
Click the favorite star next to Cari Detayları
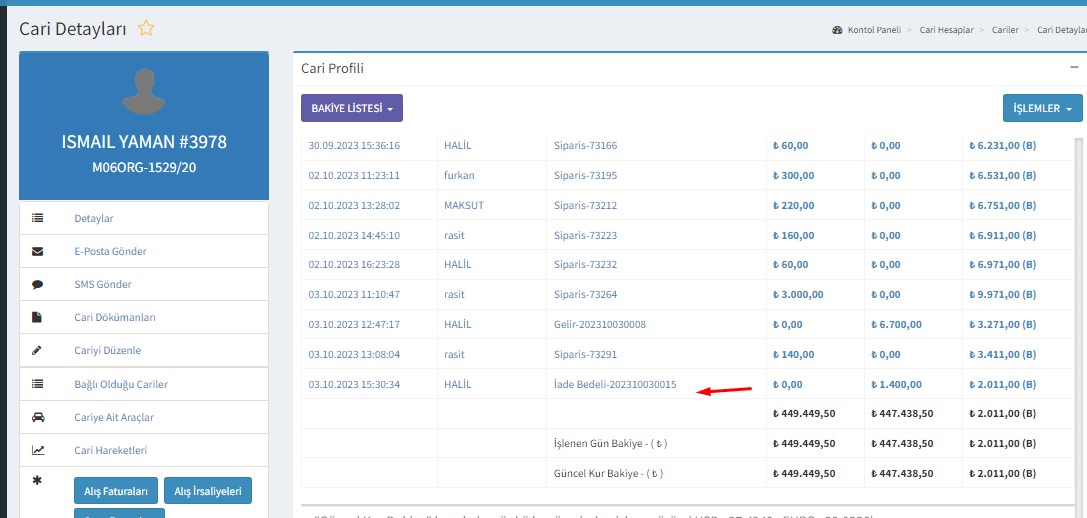point(146,29)
